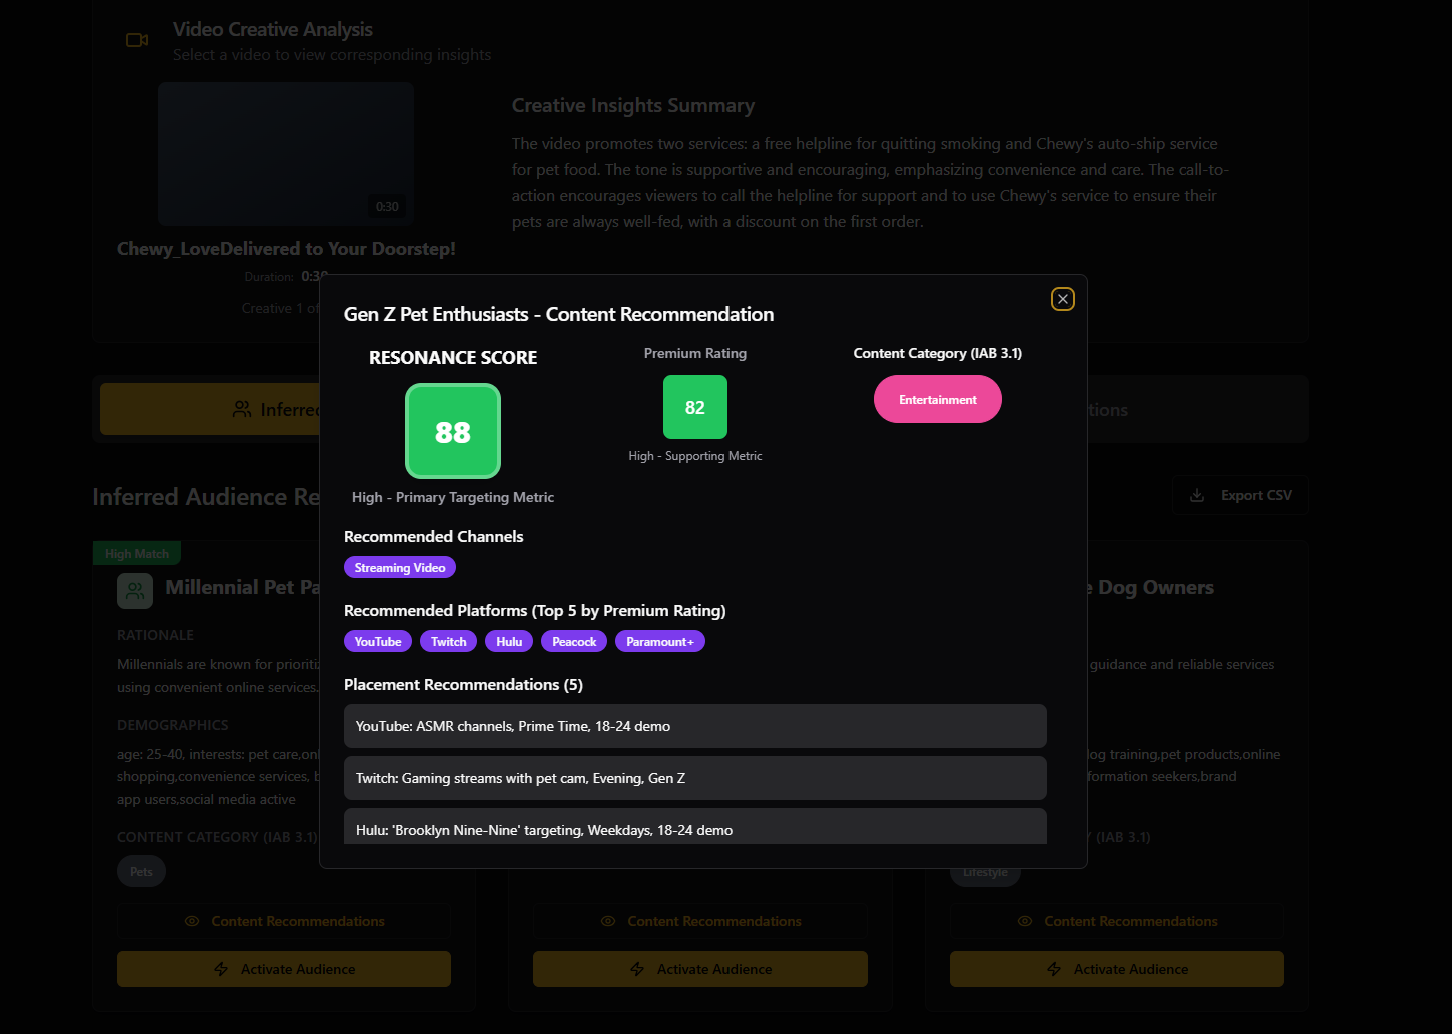Click the lightning icon on the Dog Owners Activate Audience
The image size is (1452, 1034).
pos(1054,969)
